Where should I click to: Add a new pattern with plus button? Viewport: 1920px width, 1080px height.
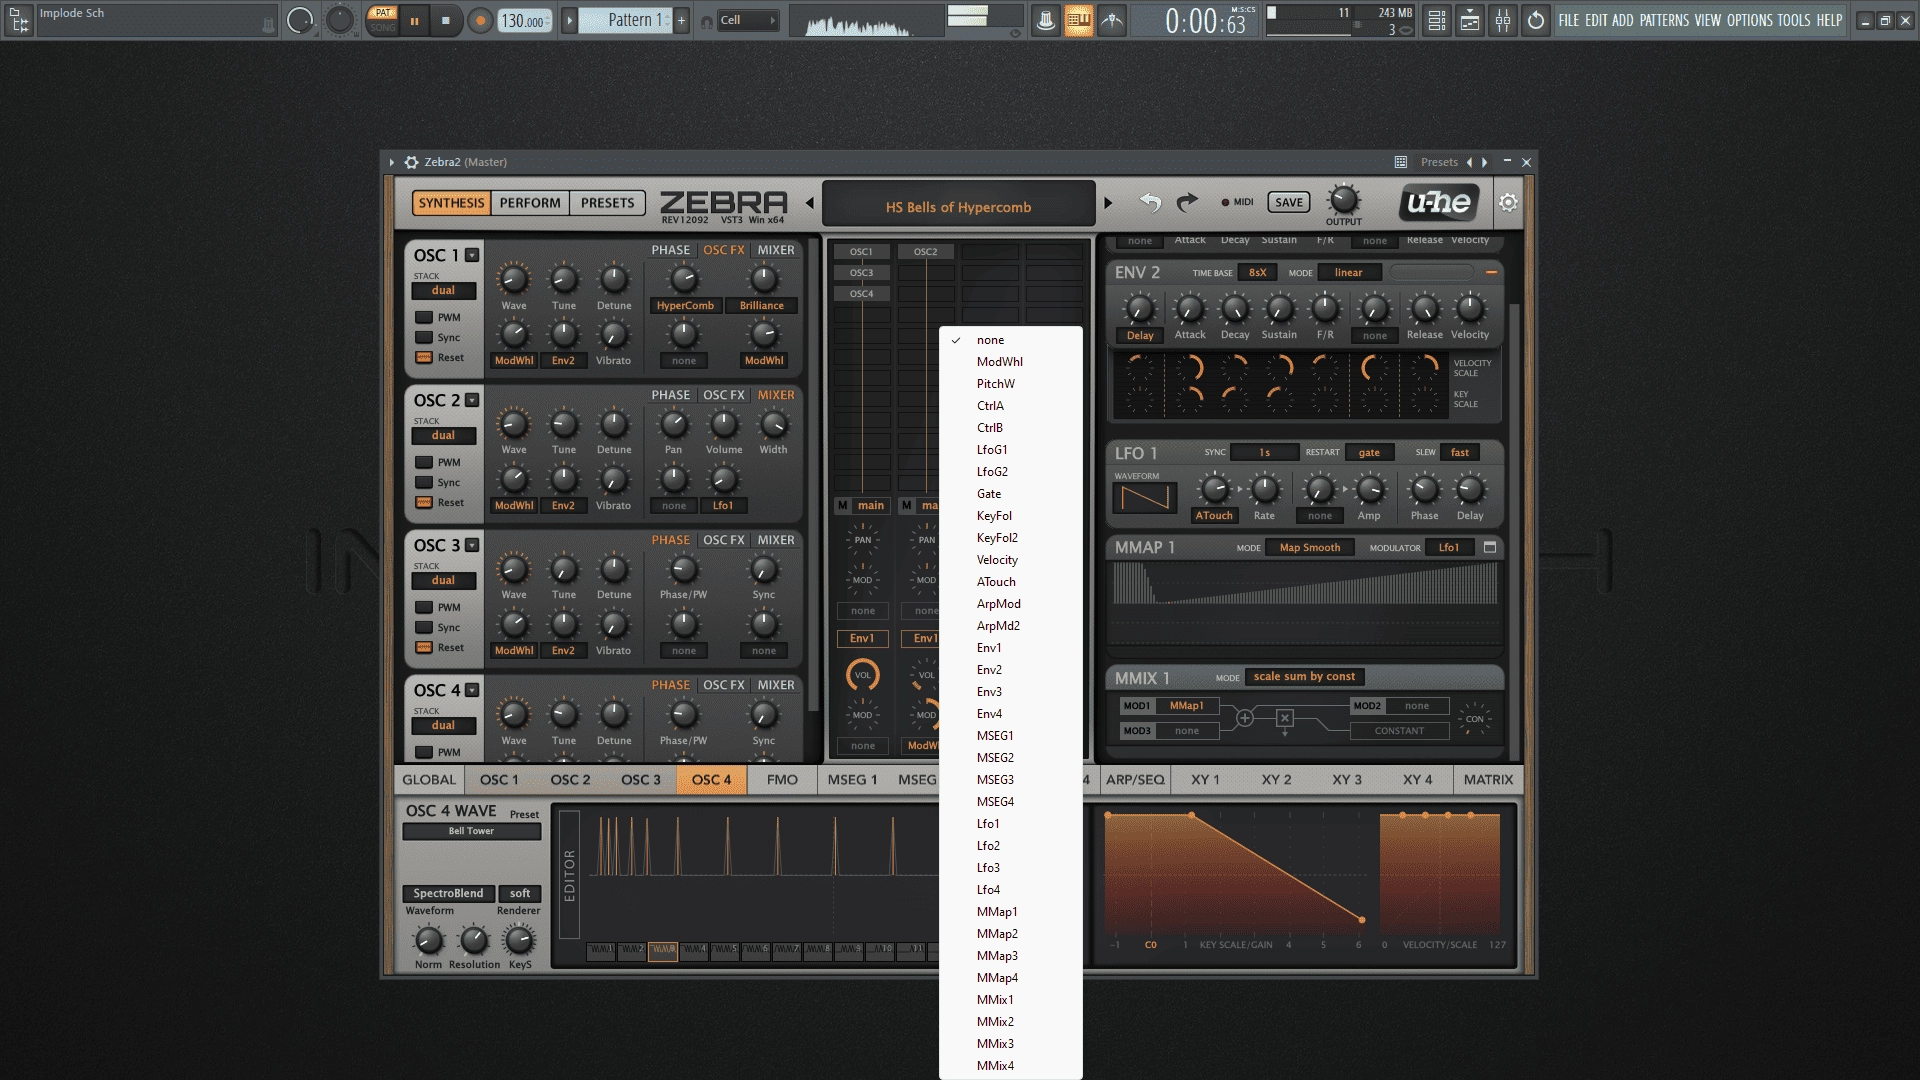pyautogui.click(x=682, y=20)
